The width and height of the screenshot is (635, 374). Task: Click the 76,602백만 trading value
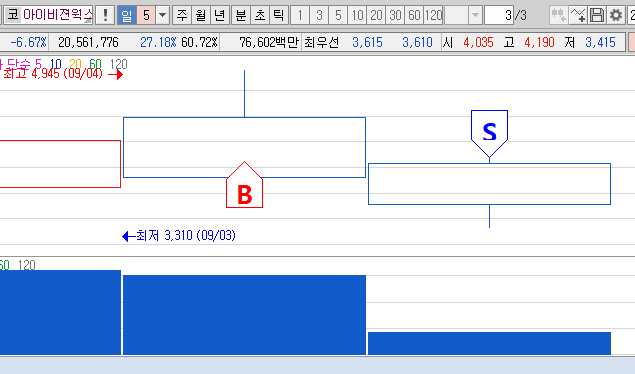point(269,42)
